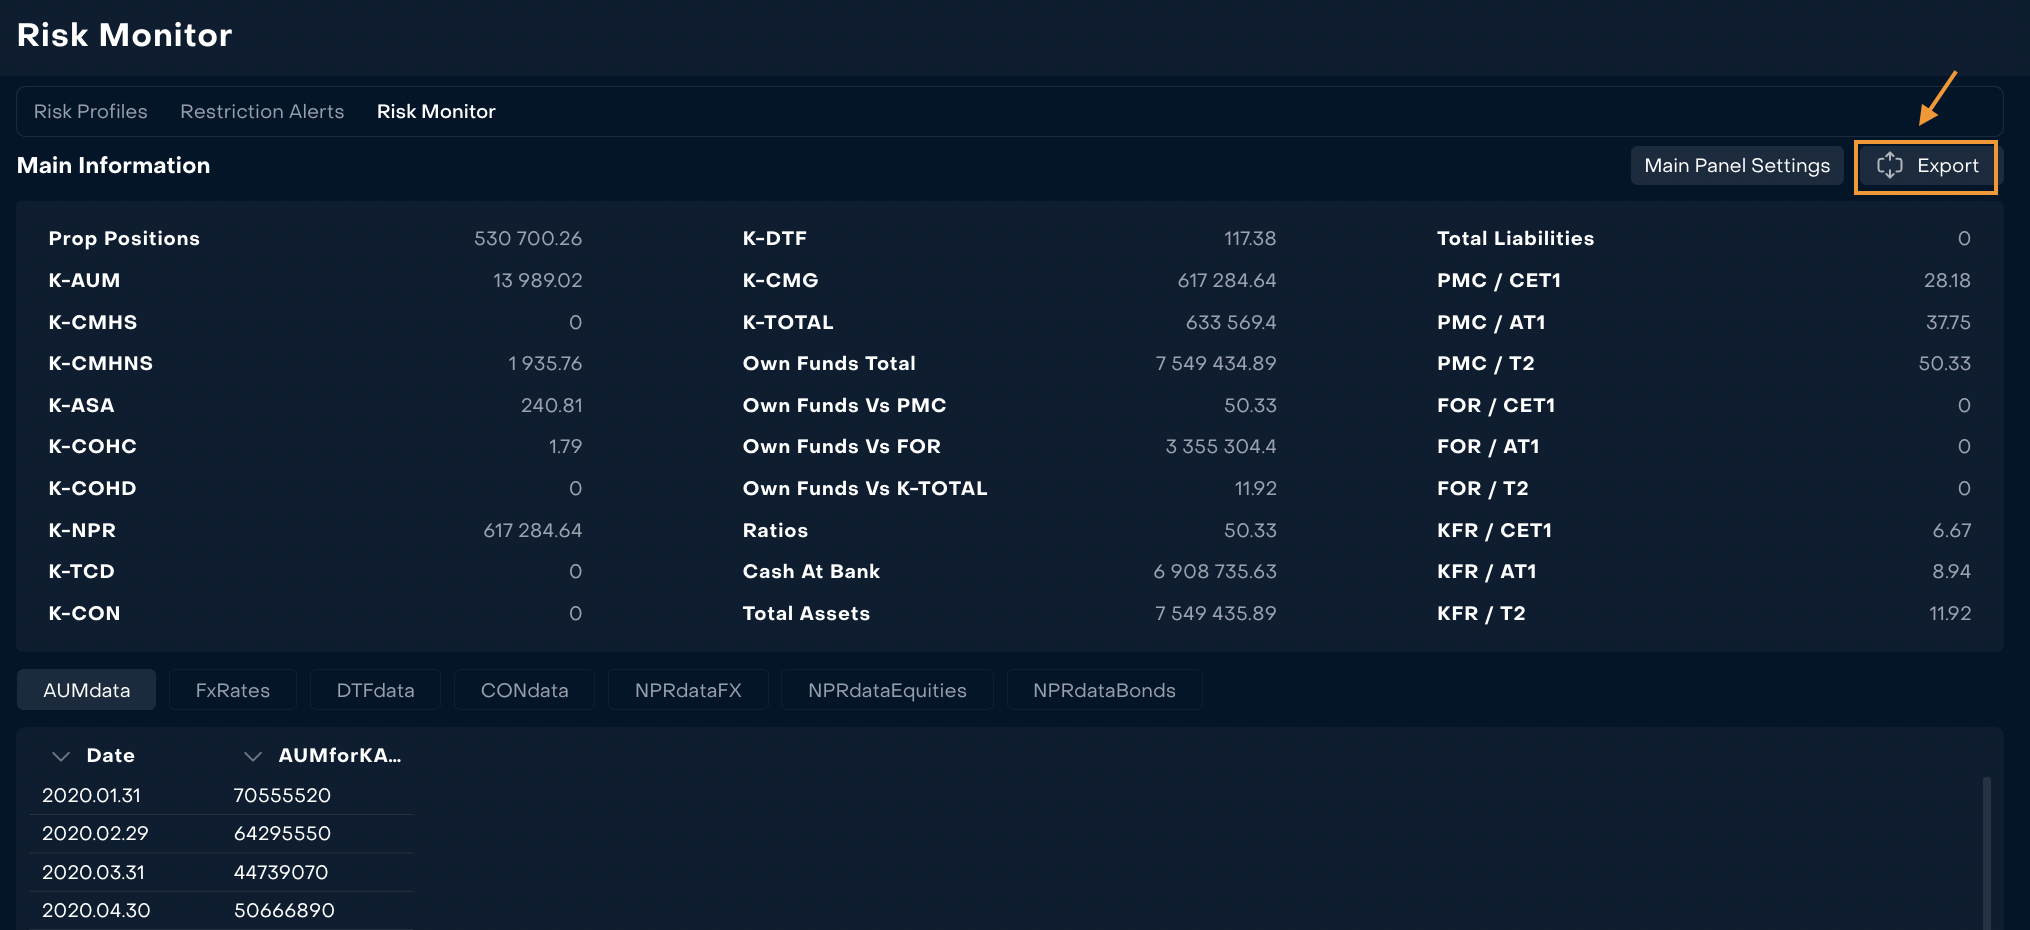This screenshot has width=2030, height=930.
Task: Expand the Date column chevron
Action: (x=61, y=756)
